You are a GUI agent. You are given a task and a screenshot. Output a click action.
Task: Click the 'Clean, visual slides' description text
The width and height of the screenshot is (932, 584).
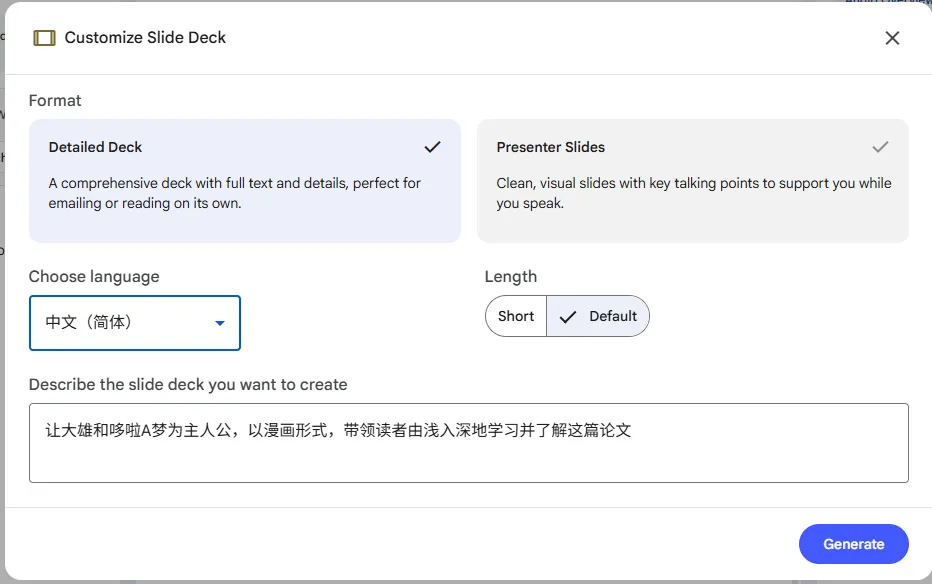coord(693,193)
